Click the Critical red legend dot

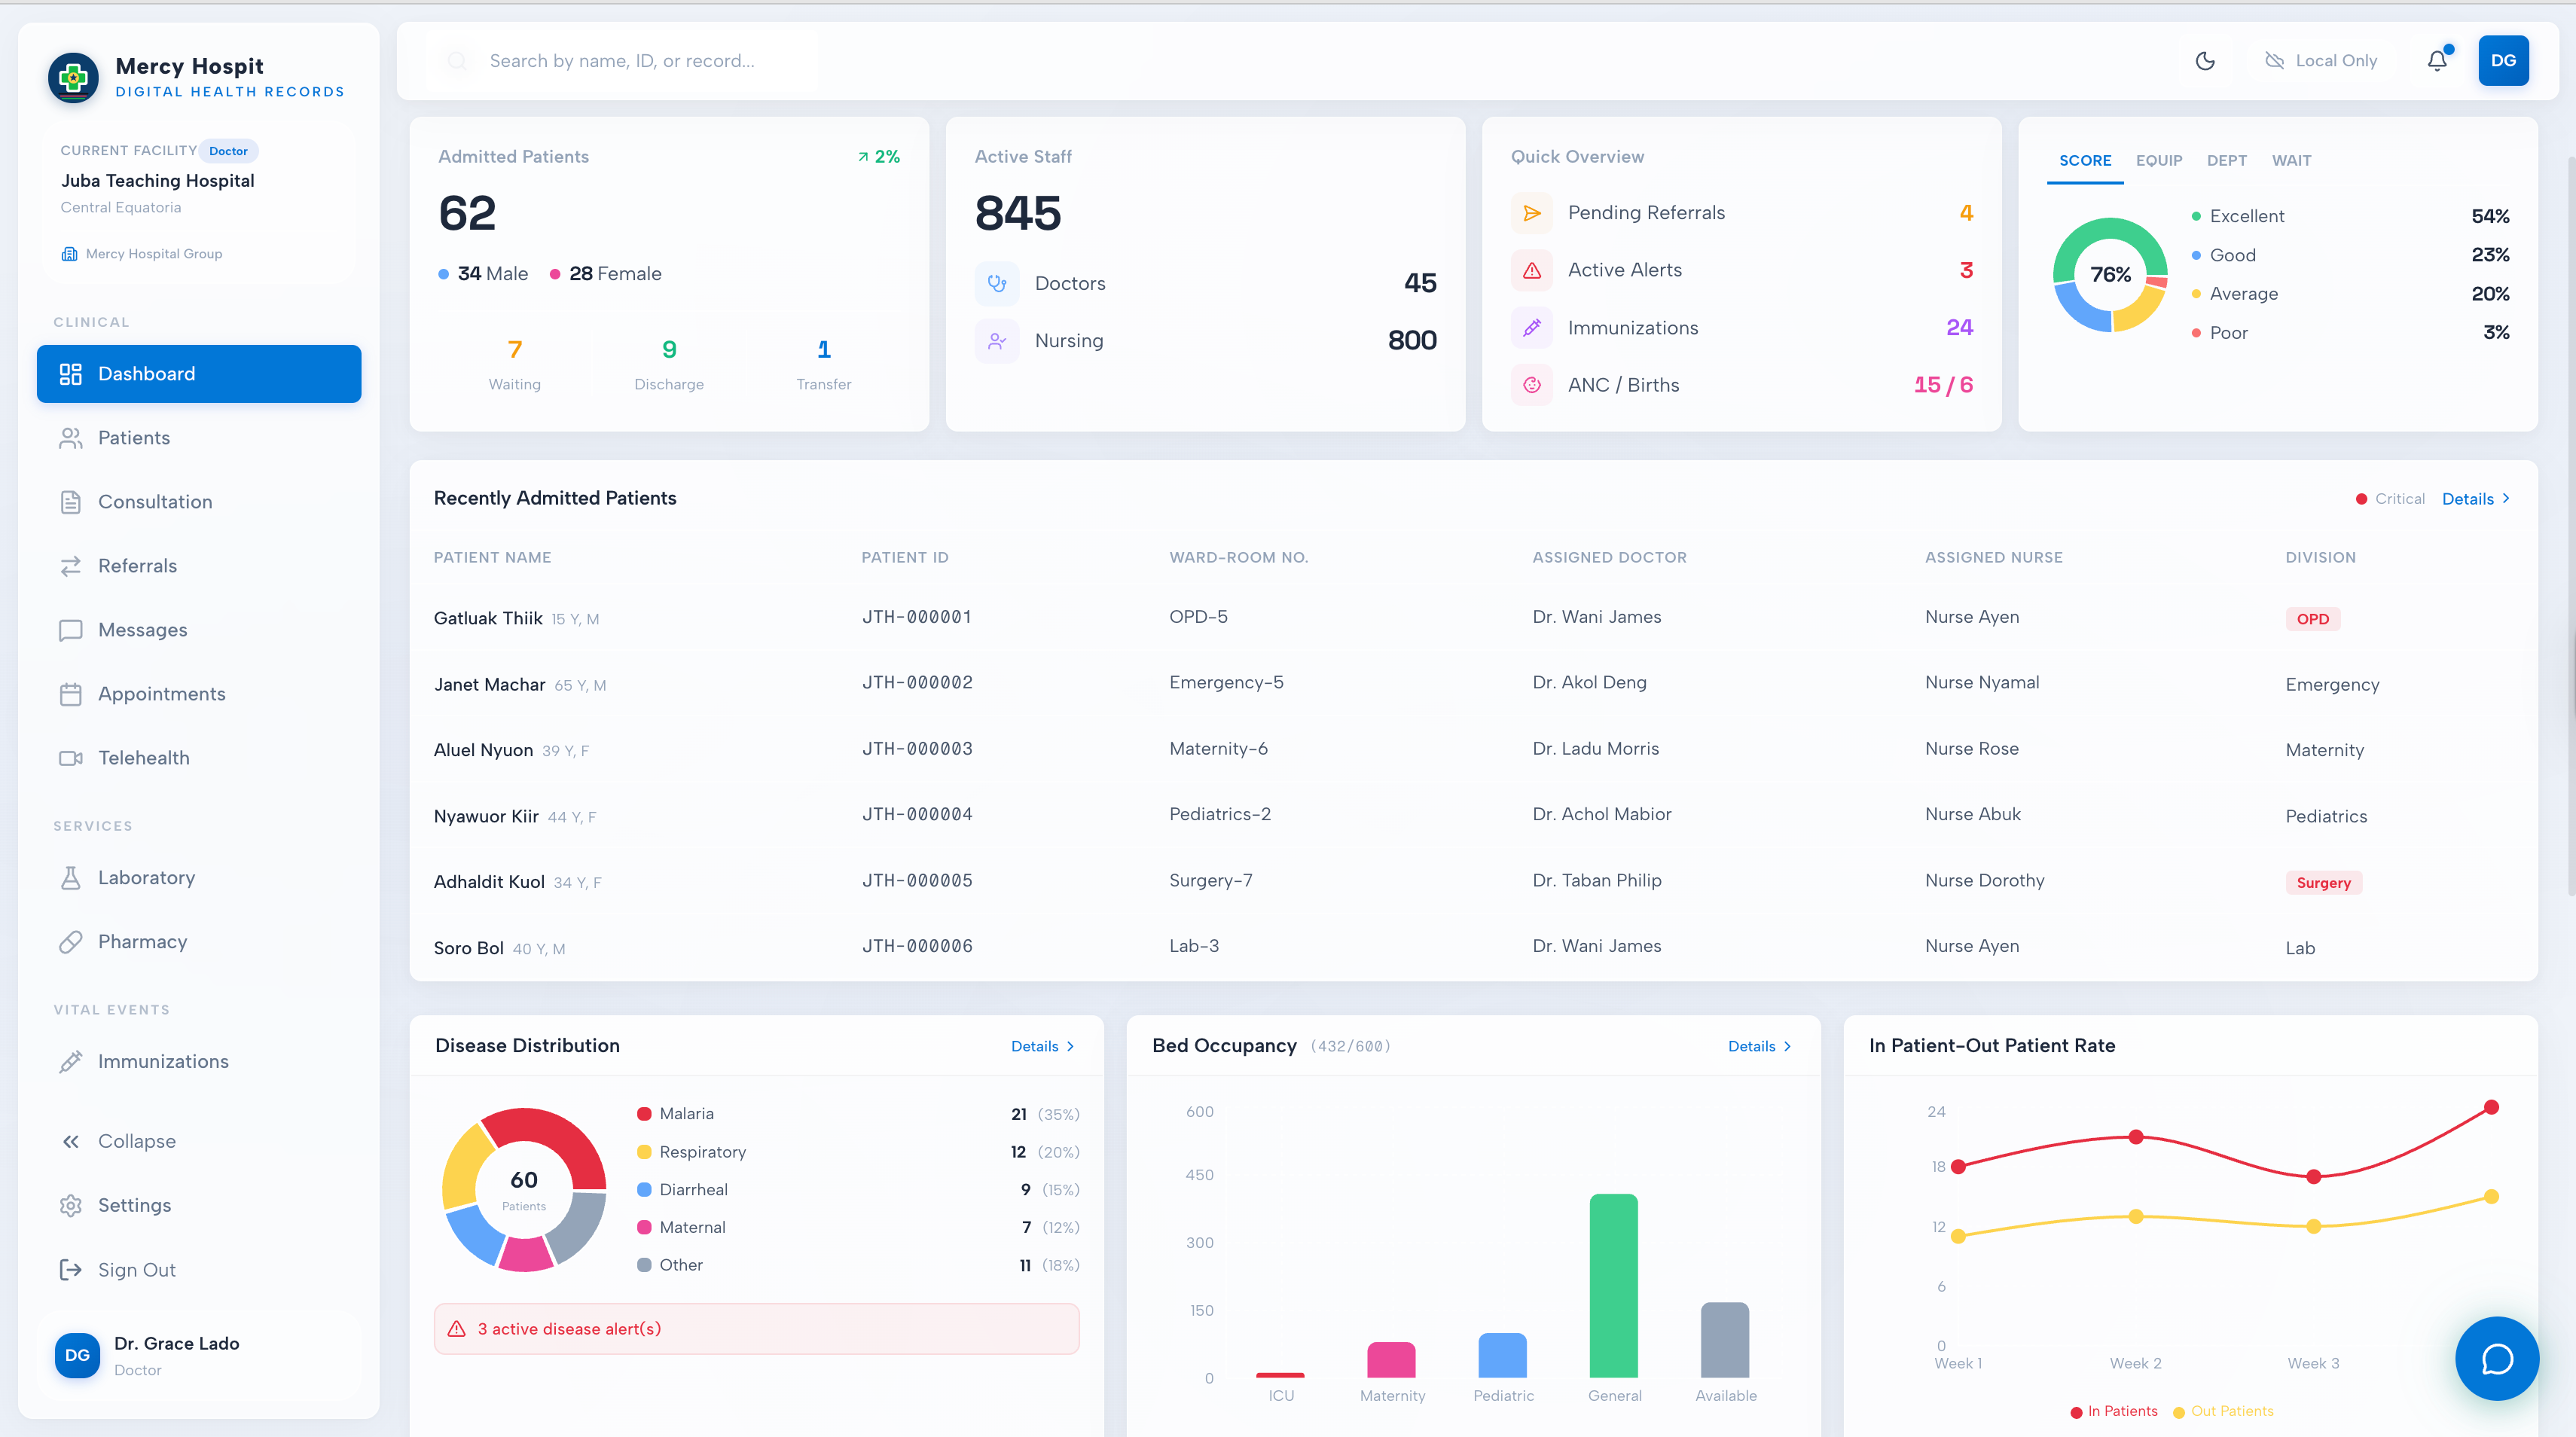point(2361,499)
